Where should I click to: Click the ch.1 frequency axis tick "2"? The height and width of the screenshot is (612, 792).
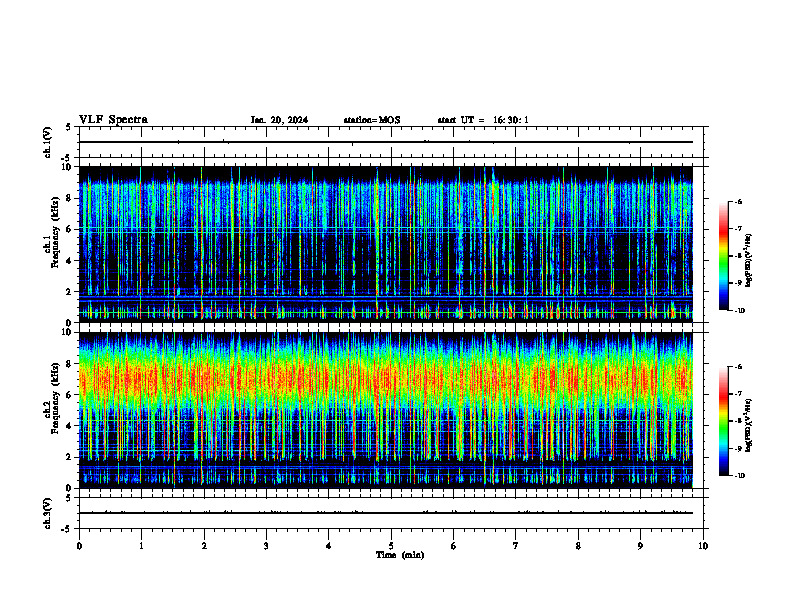69,292
